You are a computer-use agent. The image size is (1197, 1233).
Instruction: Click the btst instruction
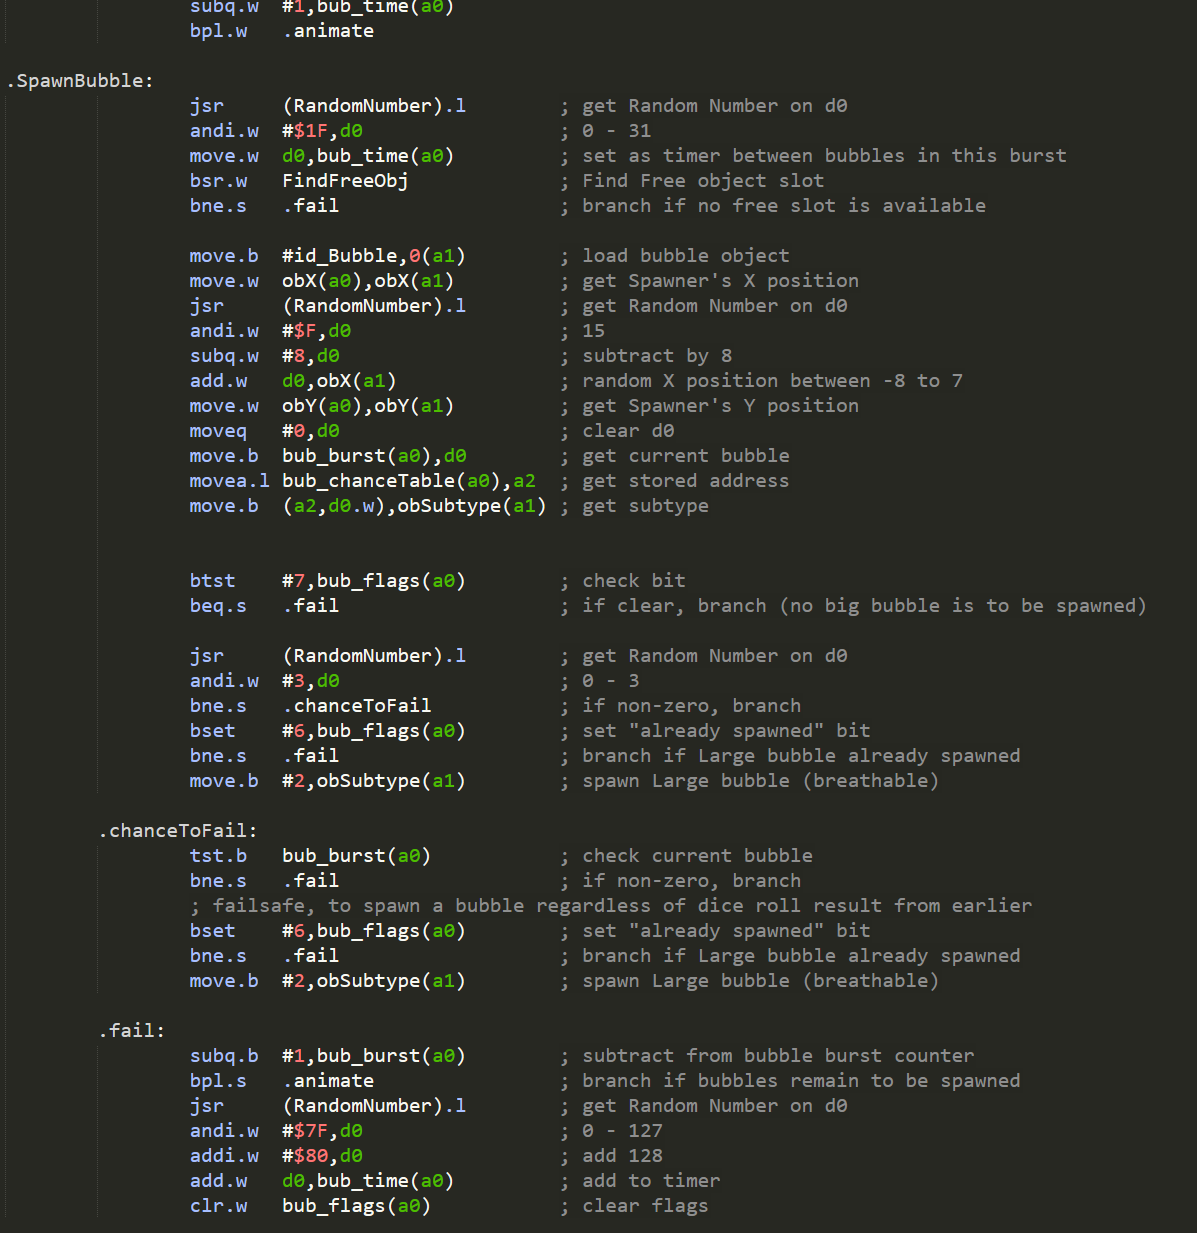(x=212, y=581)
